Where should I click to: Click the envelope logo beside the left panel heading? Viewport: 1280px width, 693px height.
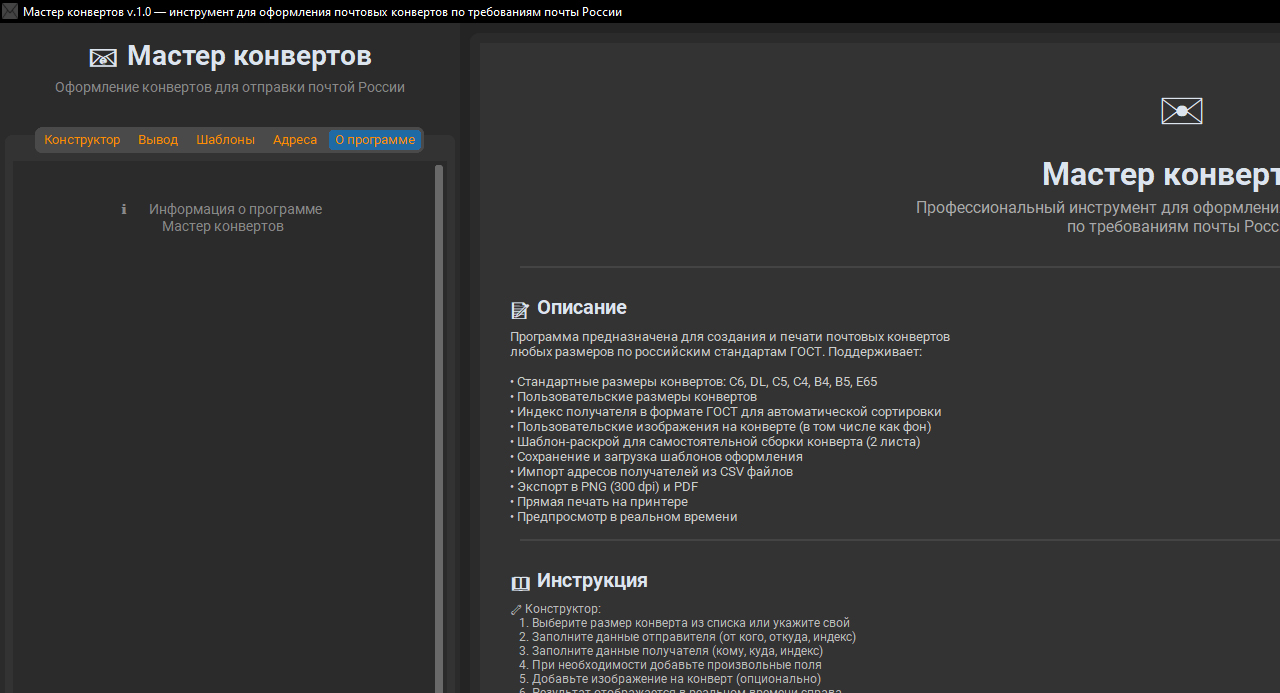pyautogui.click(x=103, y=57)
